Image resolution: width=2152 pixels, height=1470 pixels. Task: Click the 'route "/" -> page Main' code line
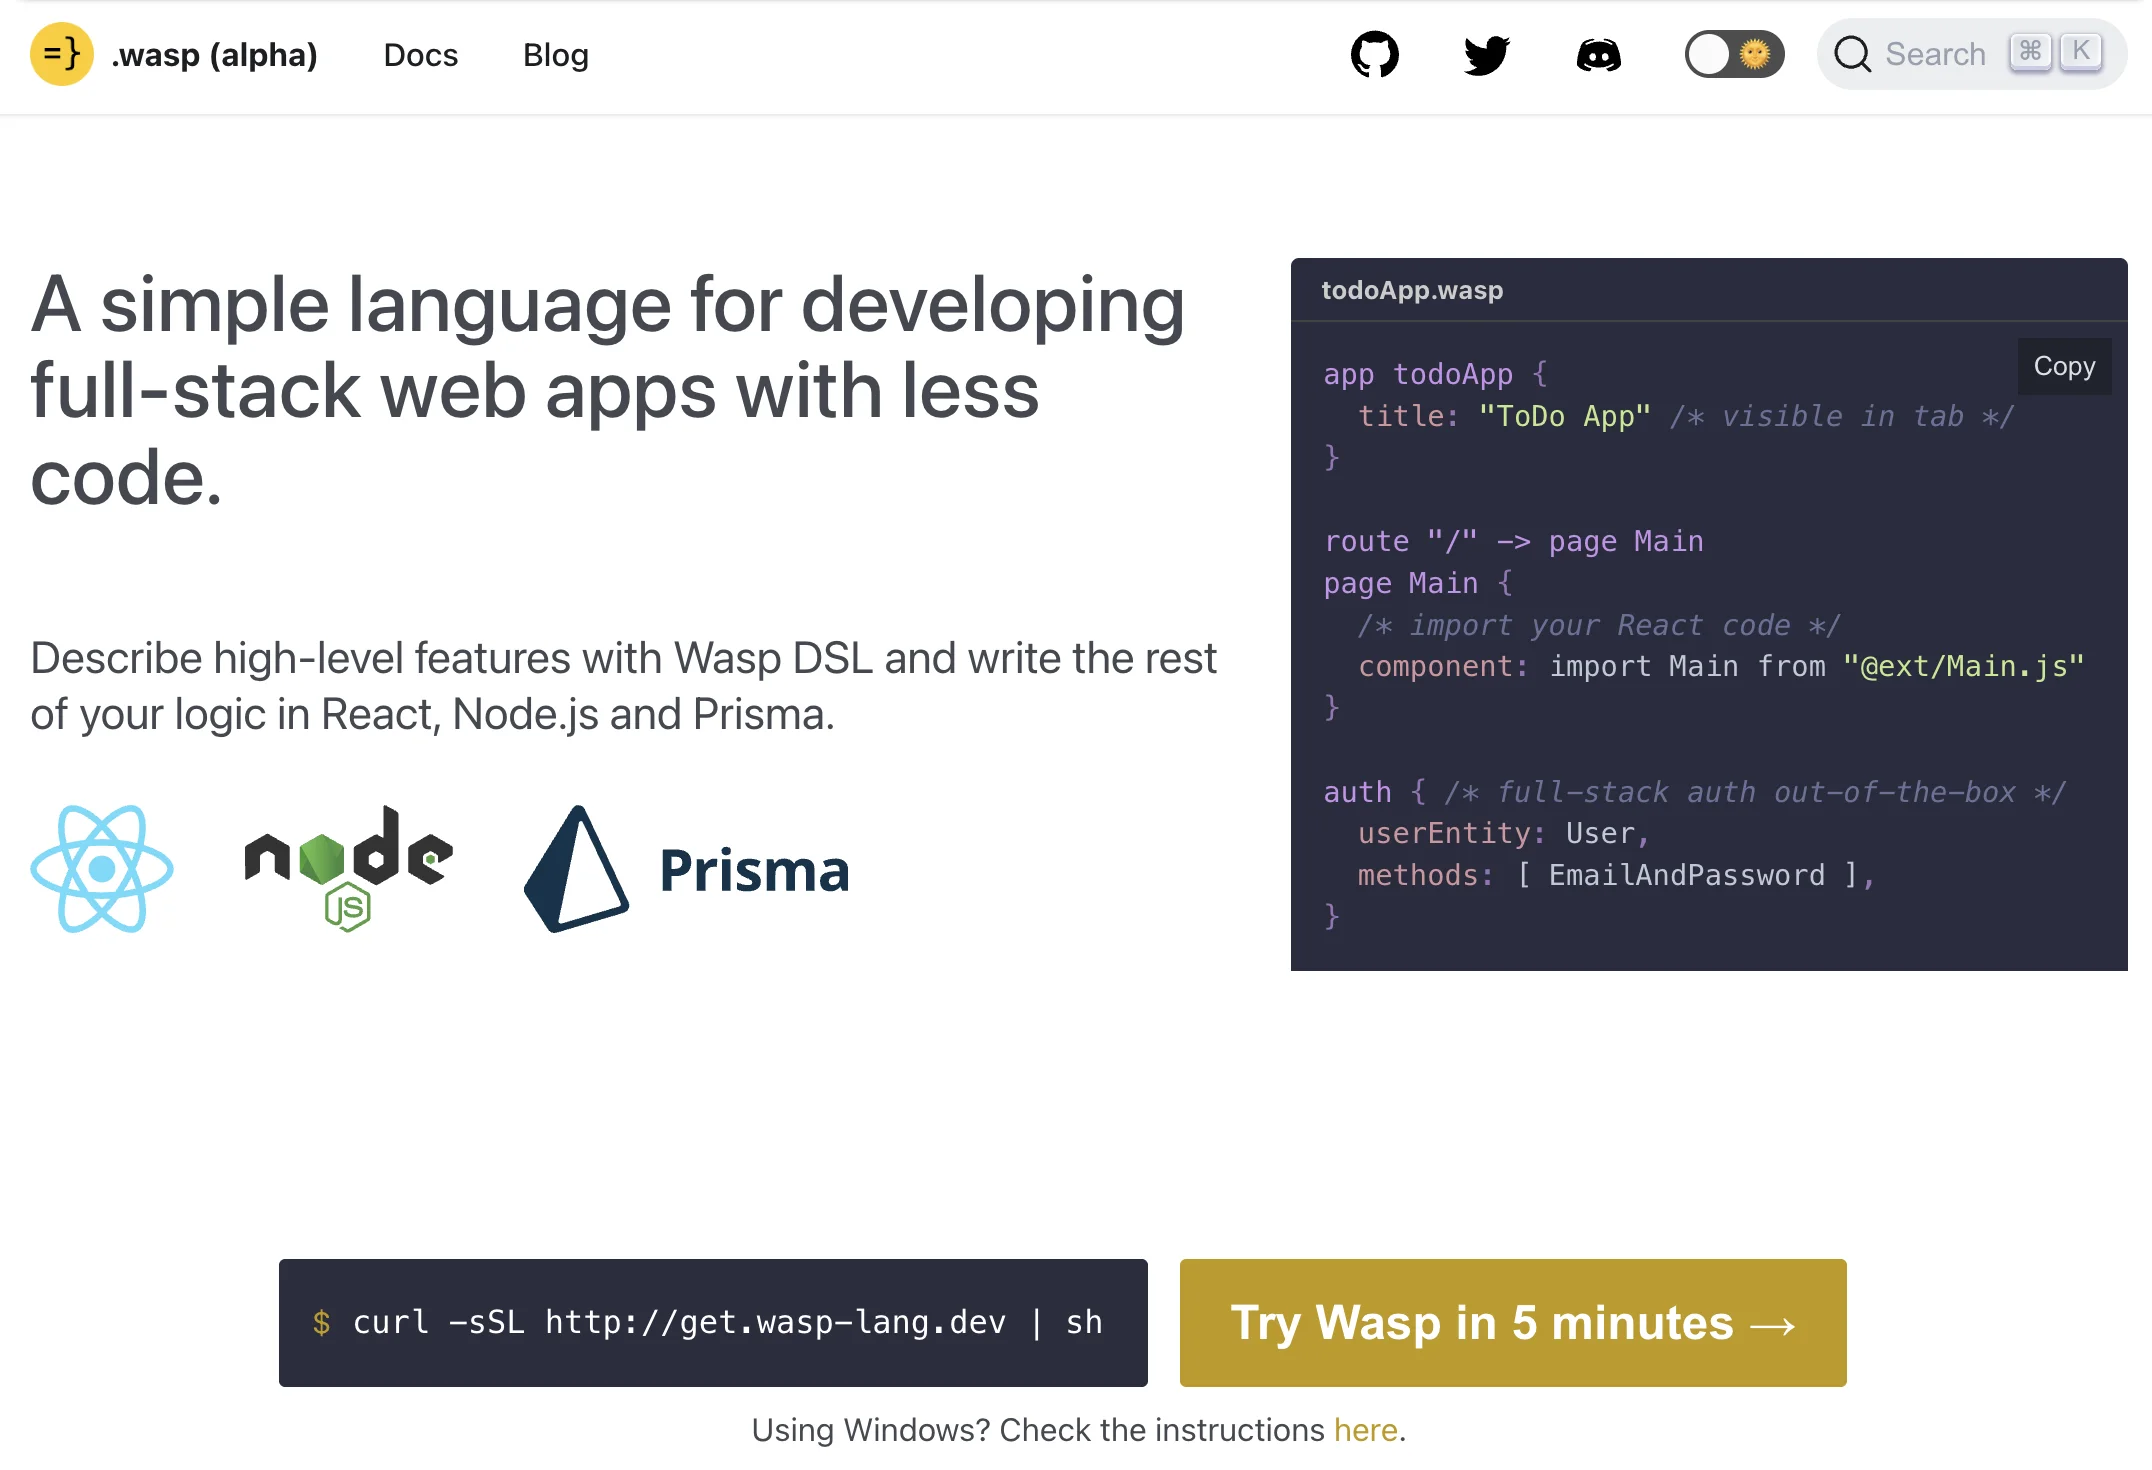pyautogui.click(x=1513, y=541)
